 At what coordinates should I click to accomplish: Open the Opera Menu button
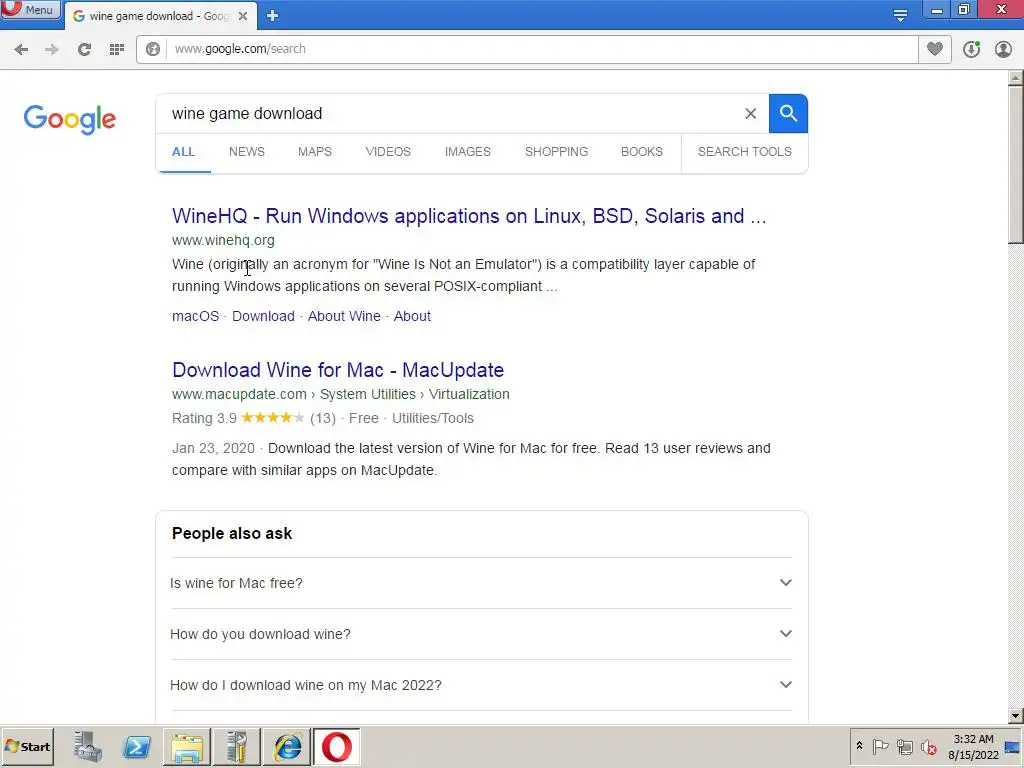30,9
